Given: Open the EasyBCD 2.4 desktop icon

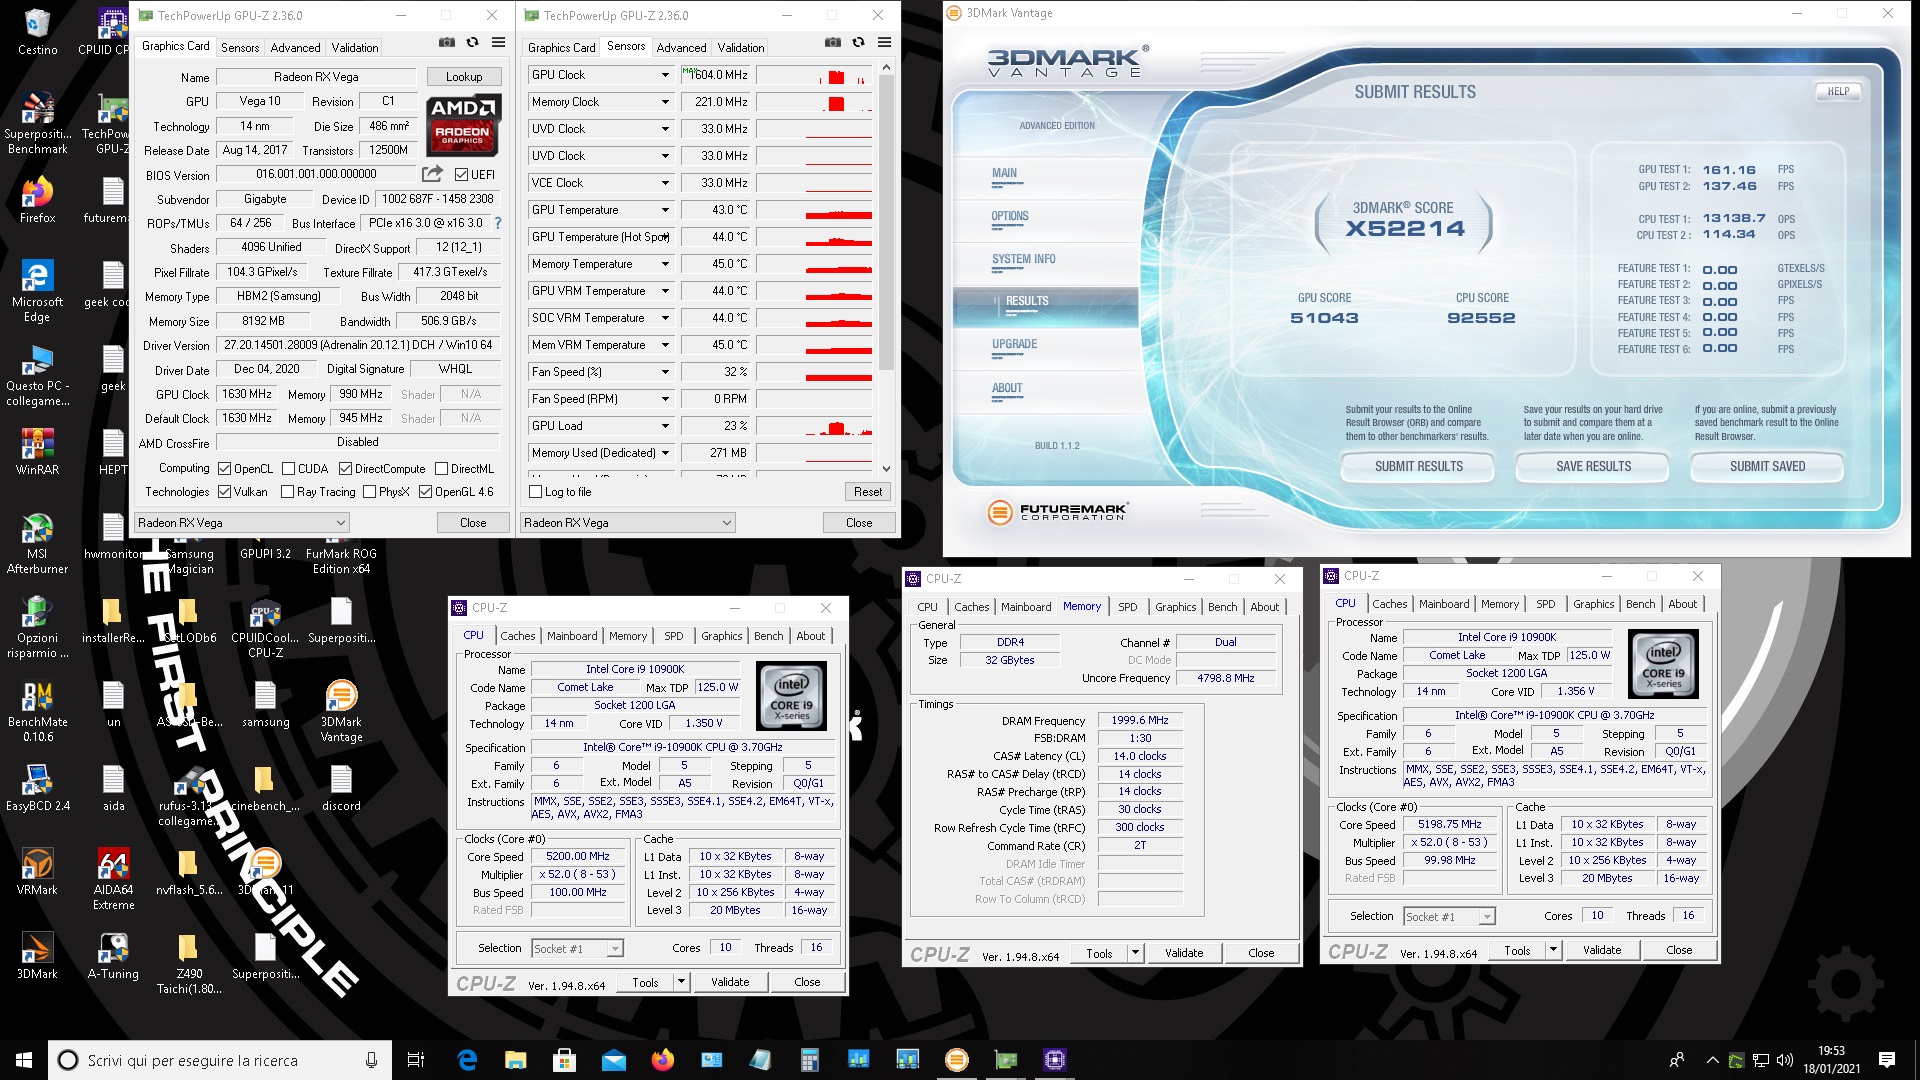Looking at the screenshot, I should (37, 788).
